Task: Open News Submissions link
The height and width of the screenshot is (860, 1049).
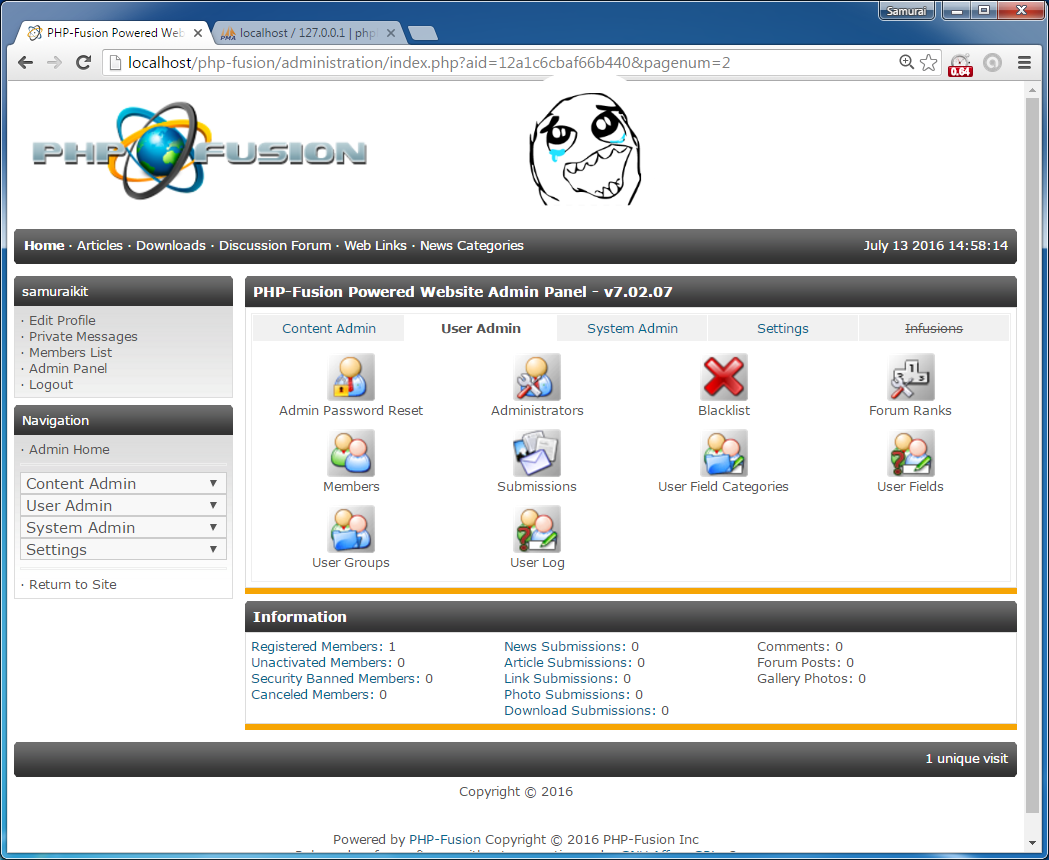Action: (x=565, y=647)
